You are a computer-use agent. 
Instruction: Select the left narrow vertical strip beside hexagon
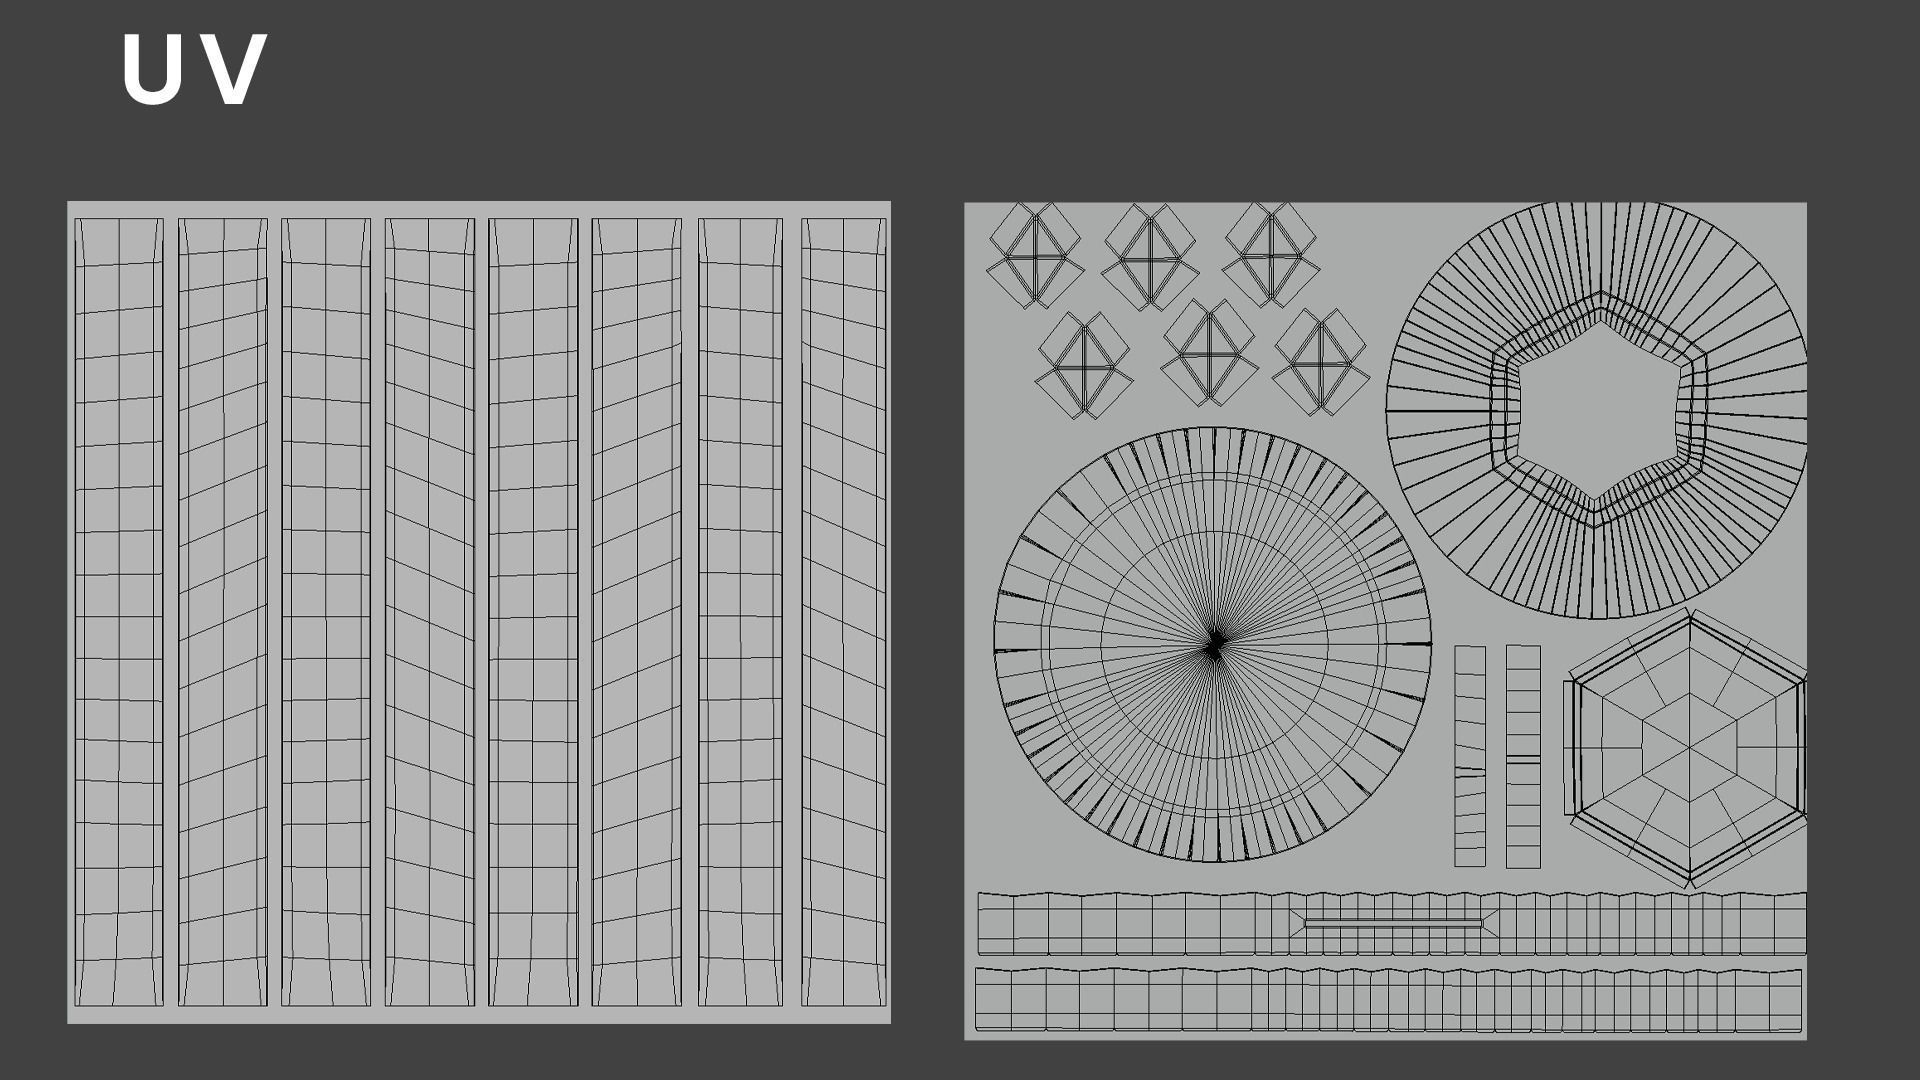tap(1469, 756)
